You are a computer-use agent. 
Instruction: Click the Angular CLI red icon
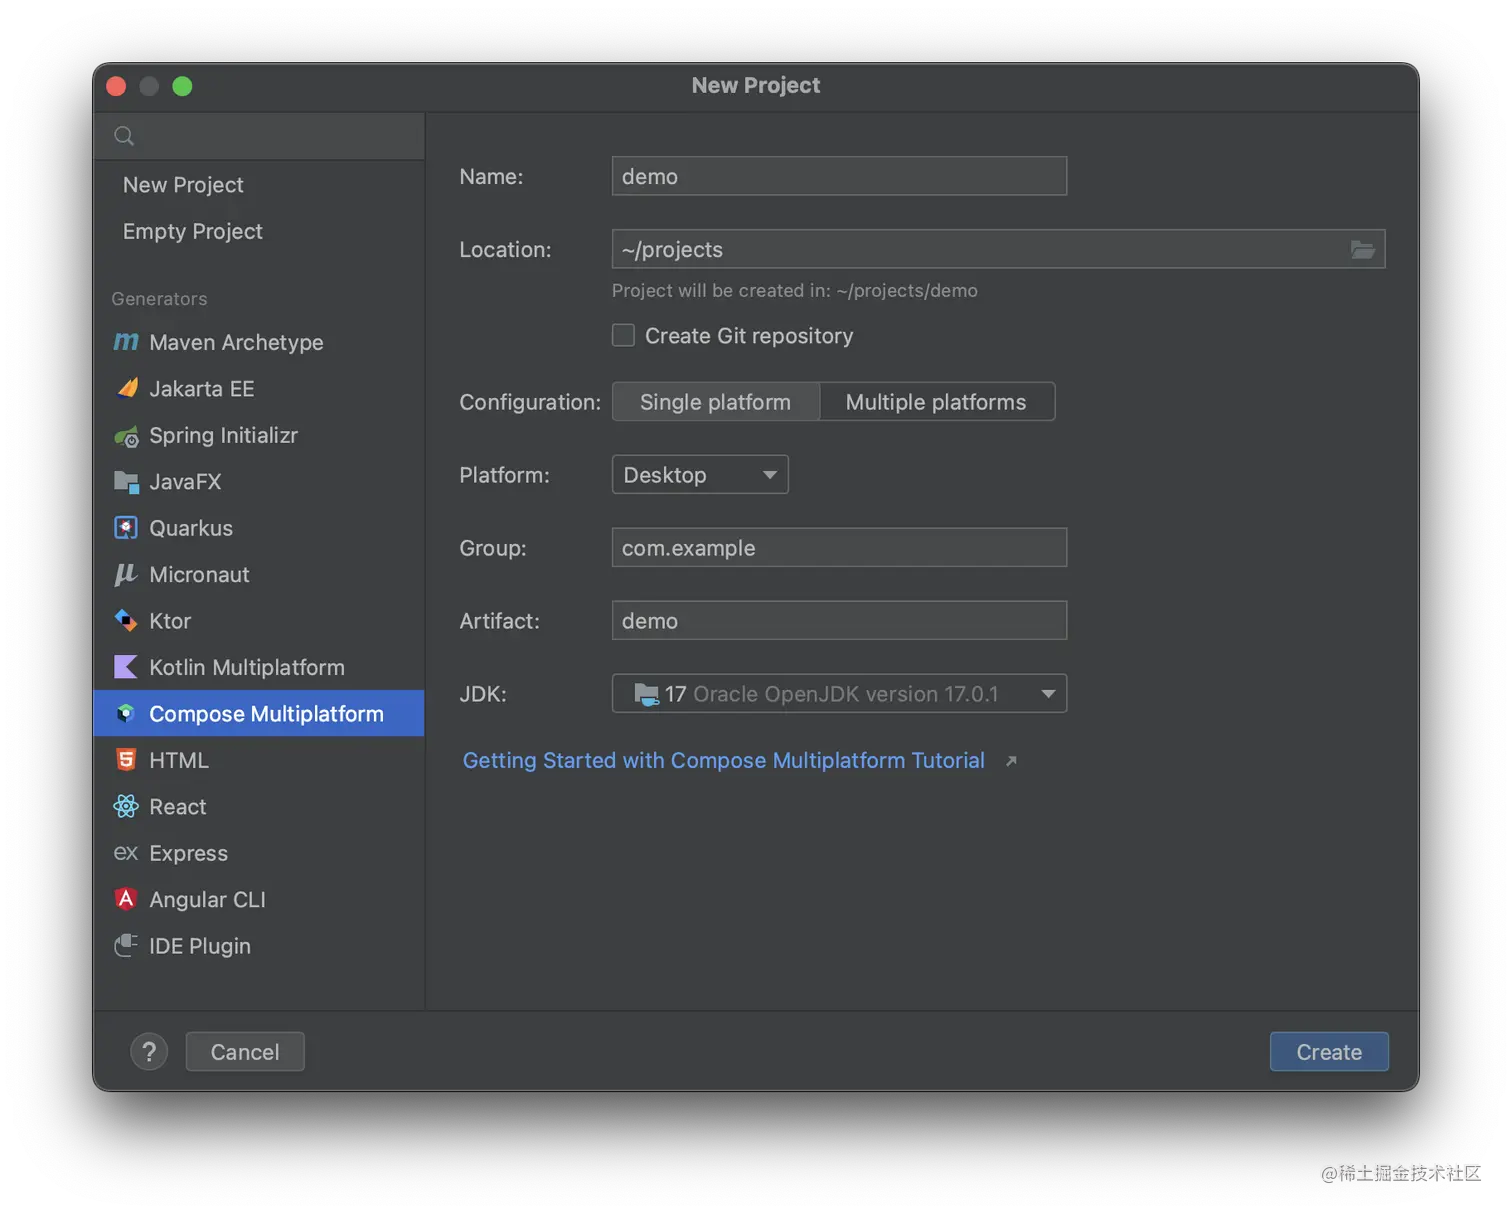126,899
